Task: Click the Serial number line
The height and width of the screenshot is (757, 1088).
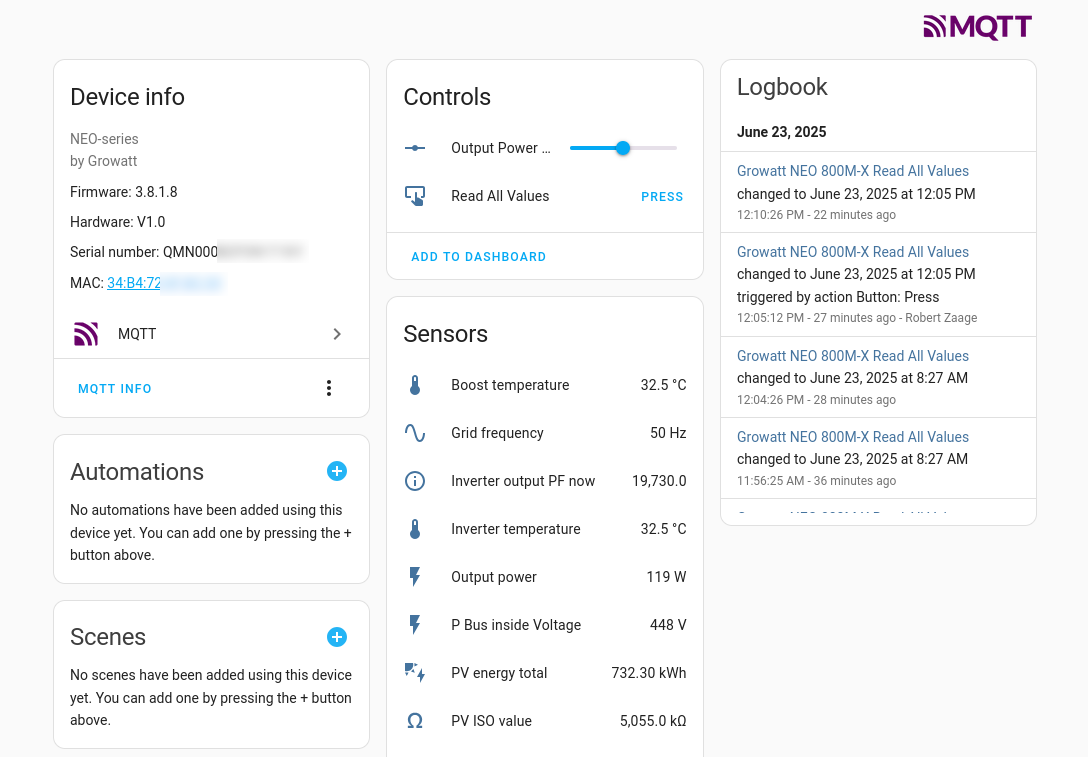Action: [186, 252]
